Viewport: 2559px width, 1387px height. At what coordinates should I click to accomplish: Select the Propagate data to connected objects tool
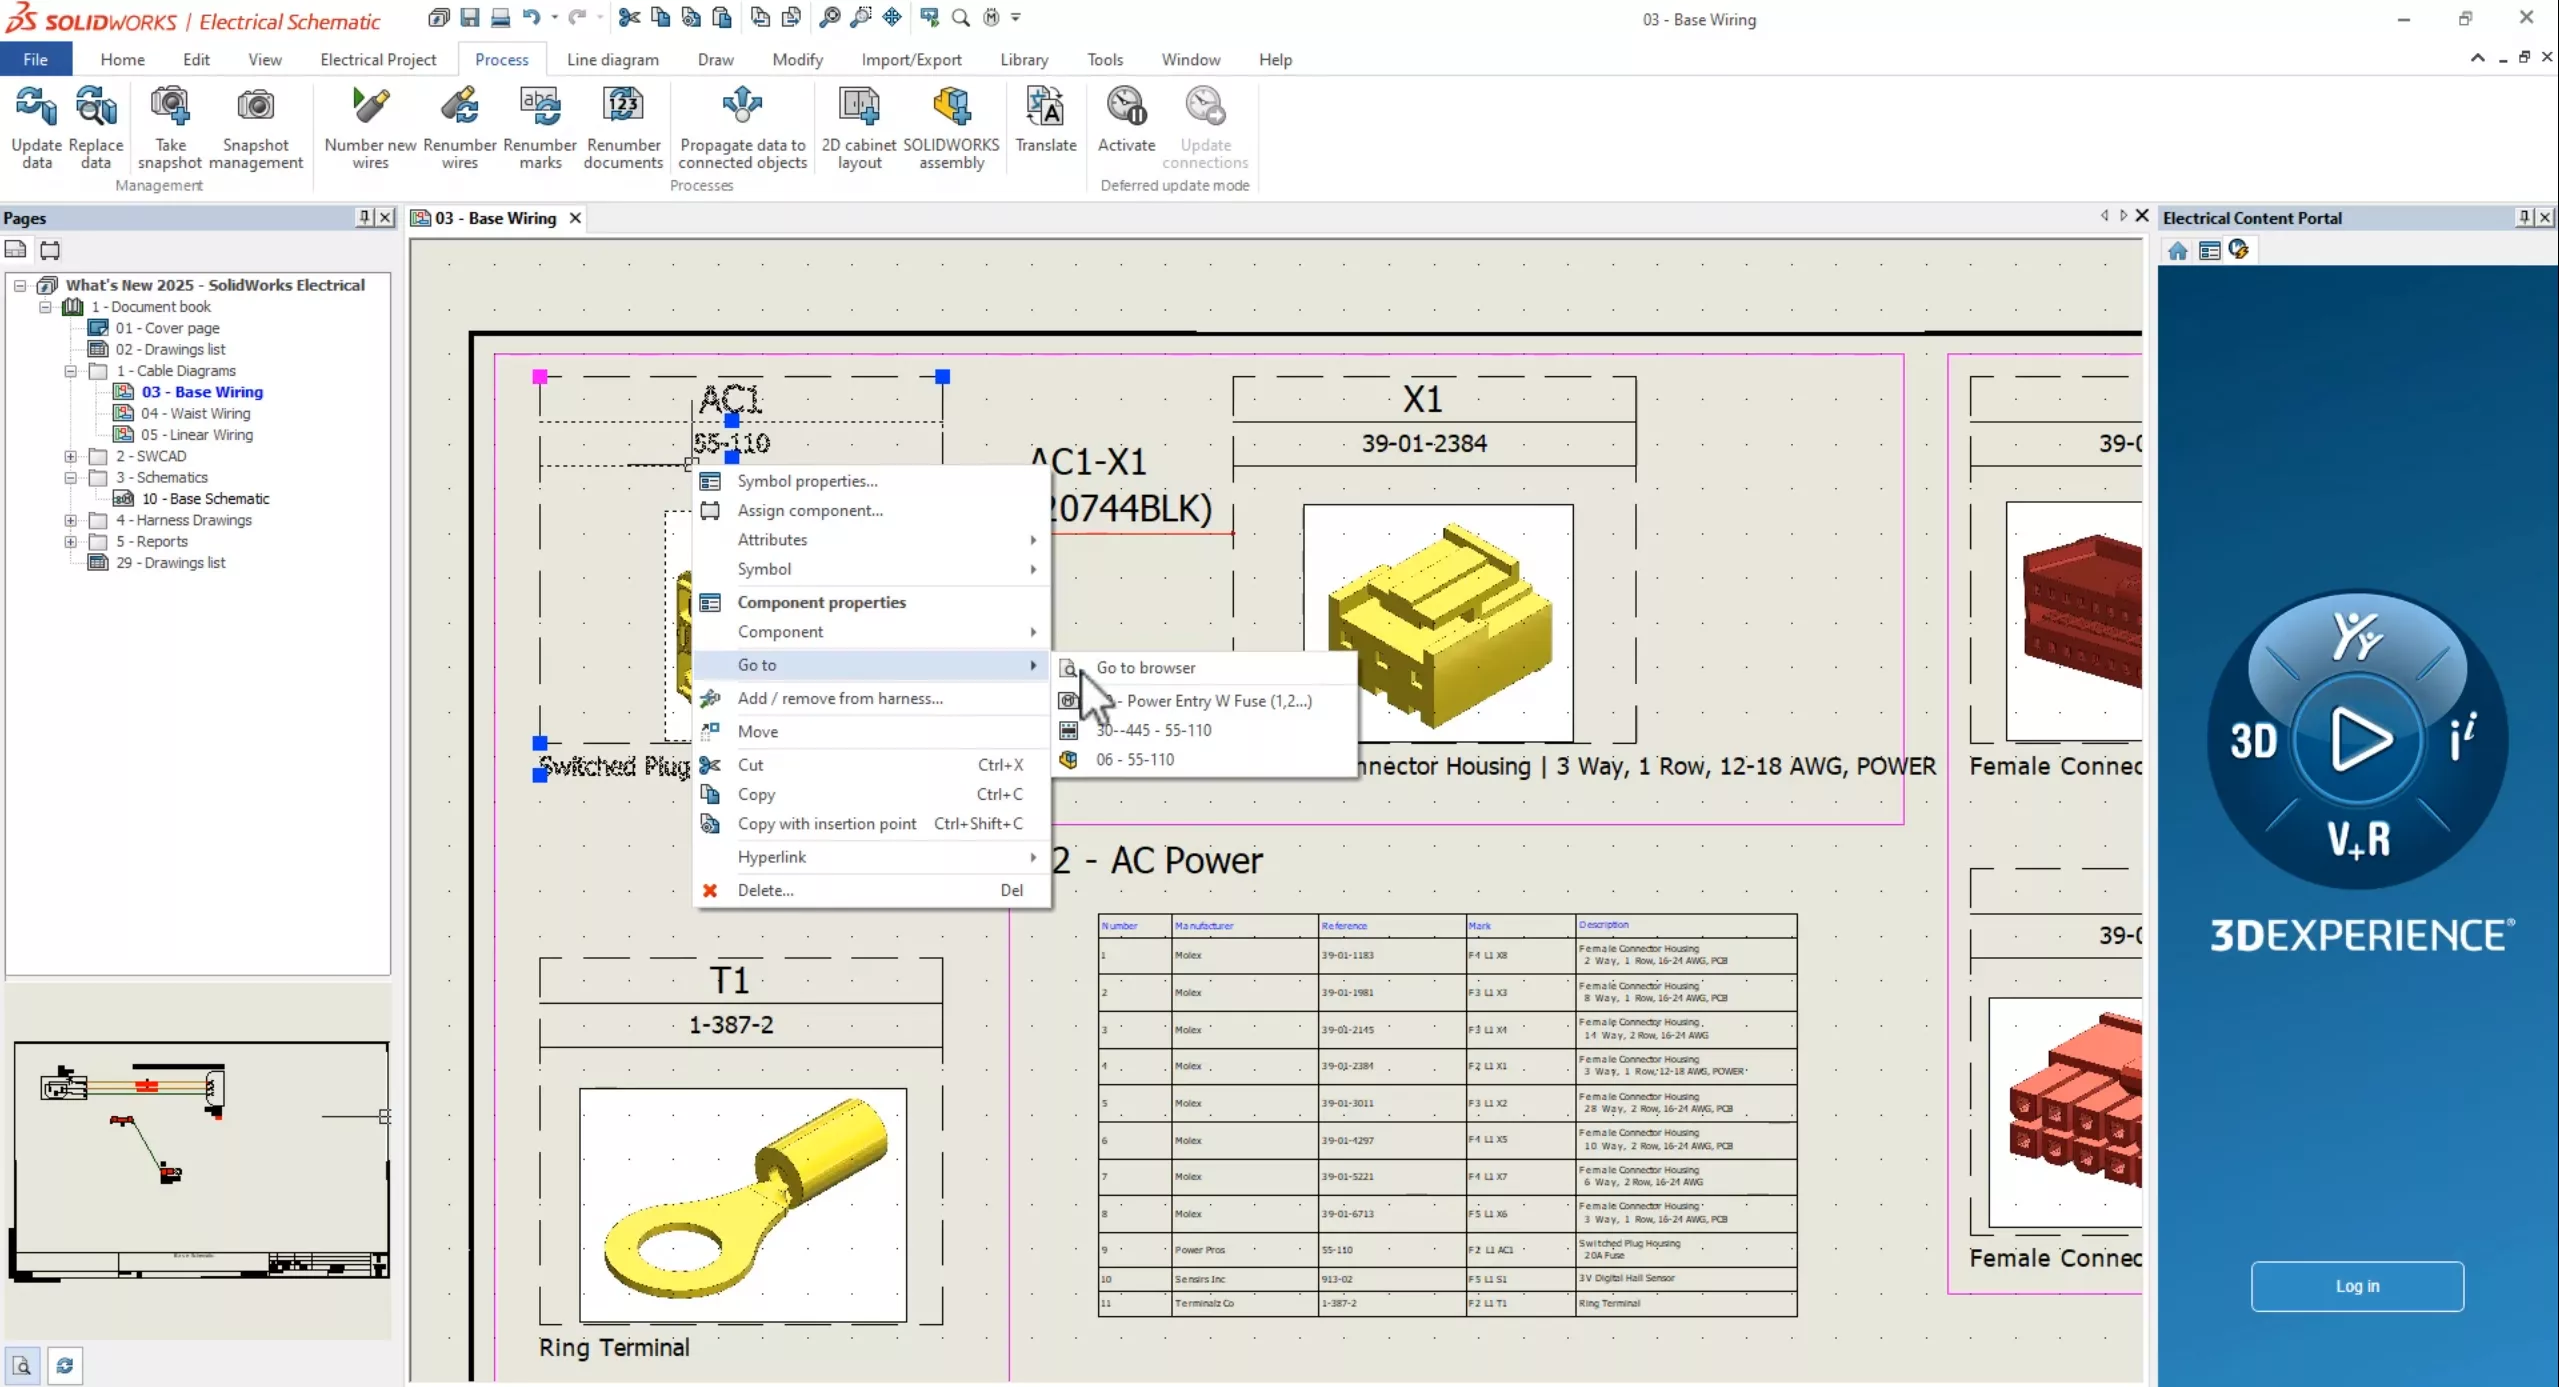tap(743, 128)
